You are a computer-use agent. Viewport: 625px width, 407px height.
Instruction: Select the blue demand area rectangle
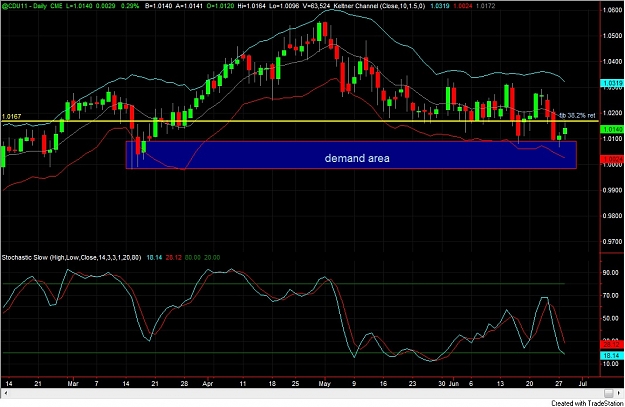coord(351,155)
